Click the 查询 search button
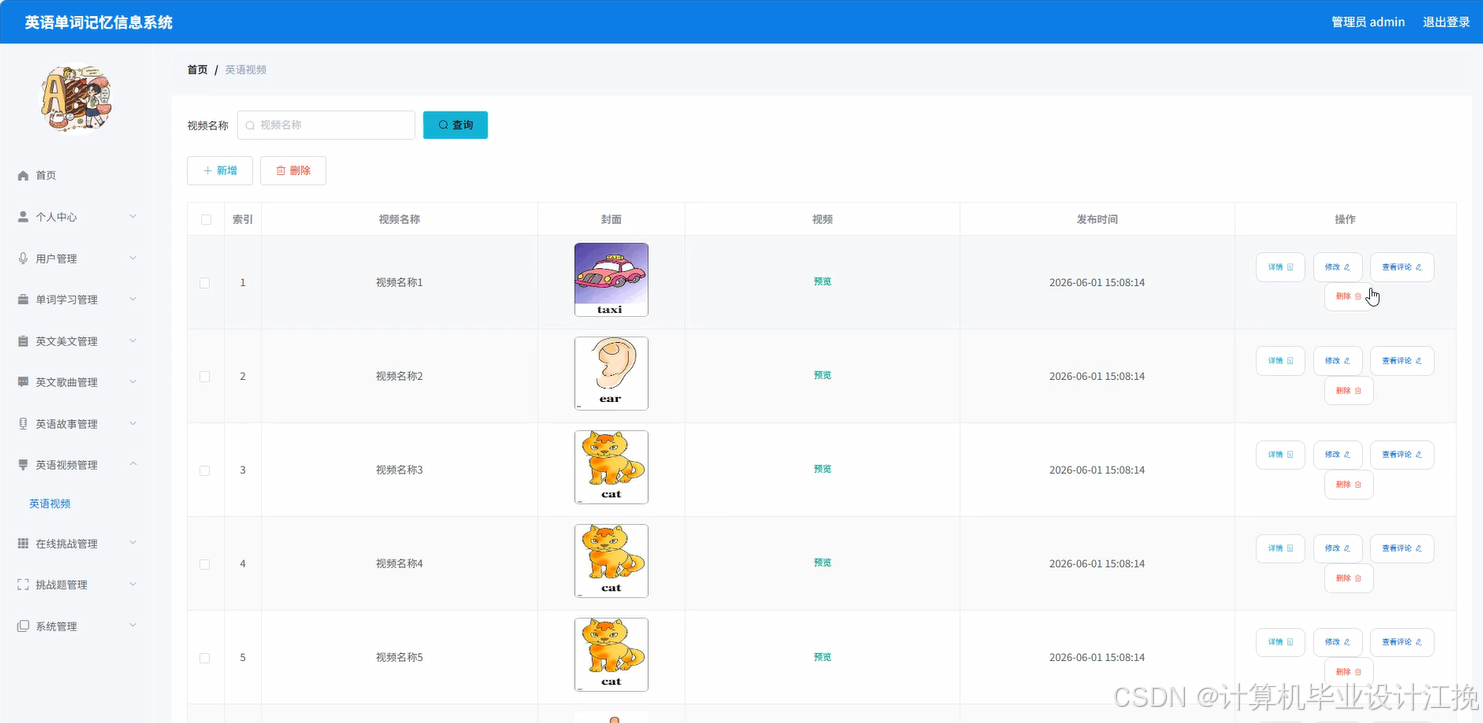 tap(455, 125)
